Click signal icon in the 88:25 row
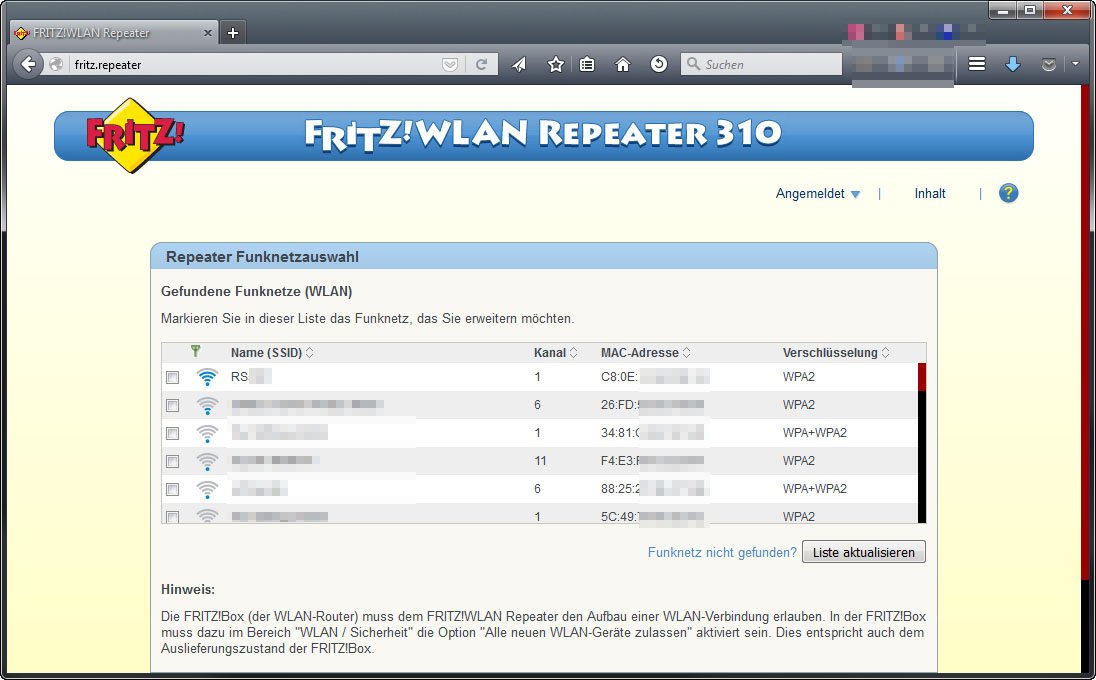The image size is (1096, 680). (207, 489)
